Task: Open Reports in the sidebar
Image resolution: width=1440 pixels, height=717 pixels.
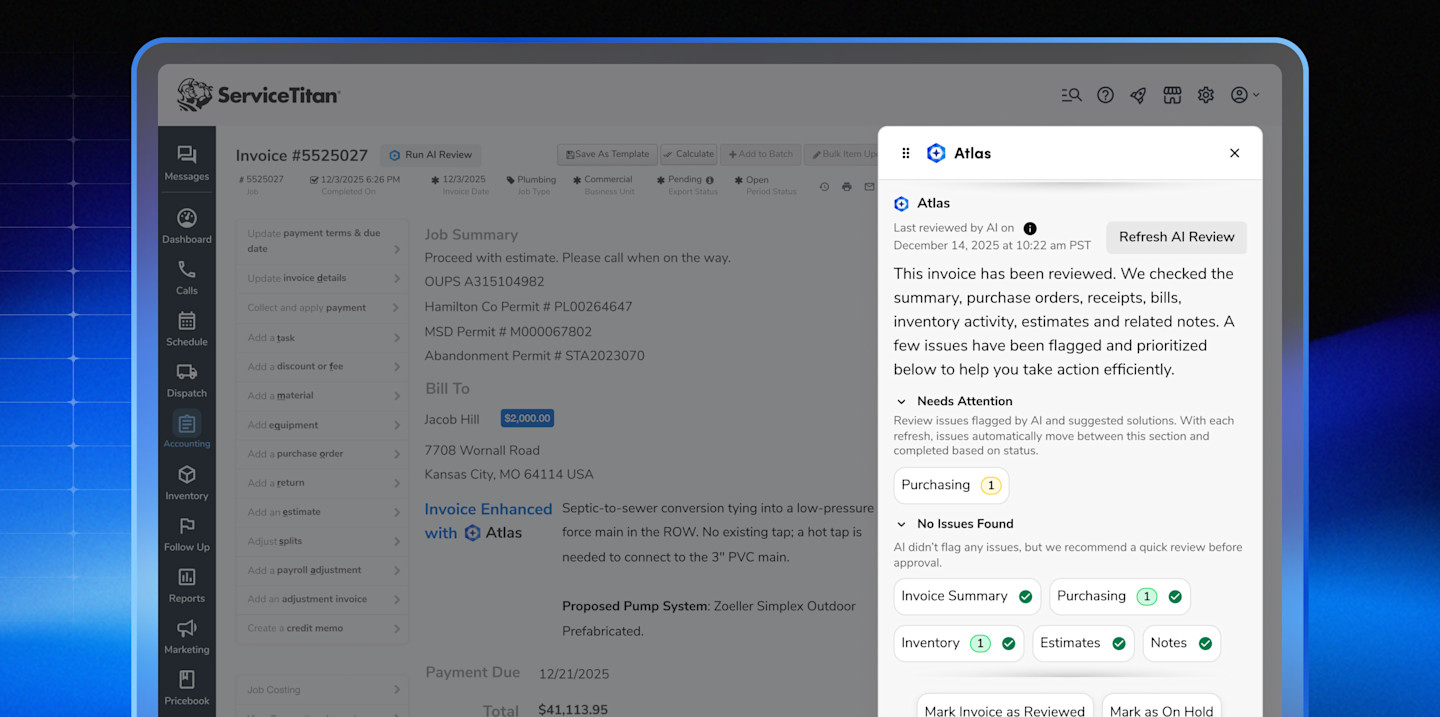Action: click(x=187, y=585)
